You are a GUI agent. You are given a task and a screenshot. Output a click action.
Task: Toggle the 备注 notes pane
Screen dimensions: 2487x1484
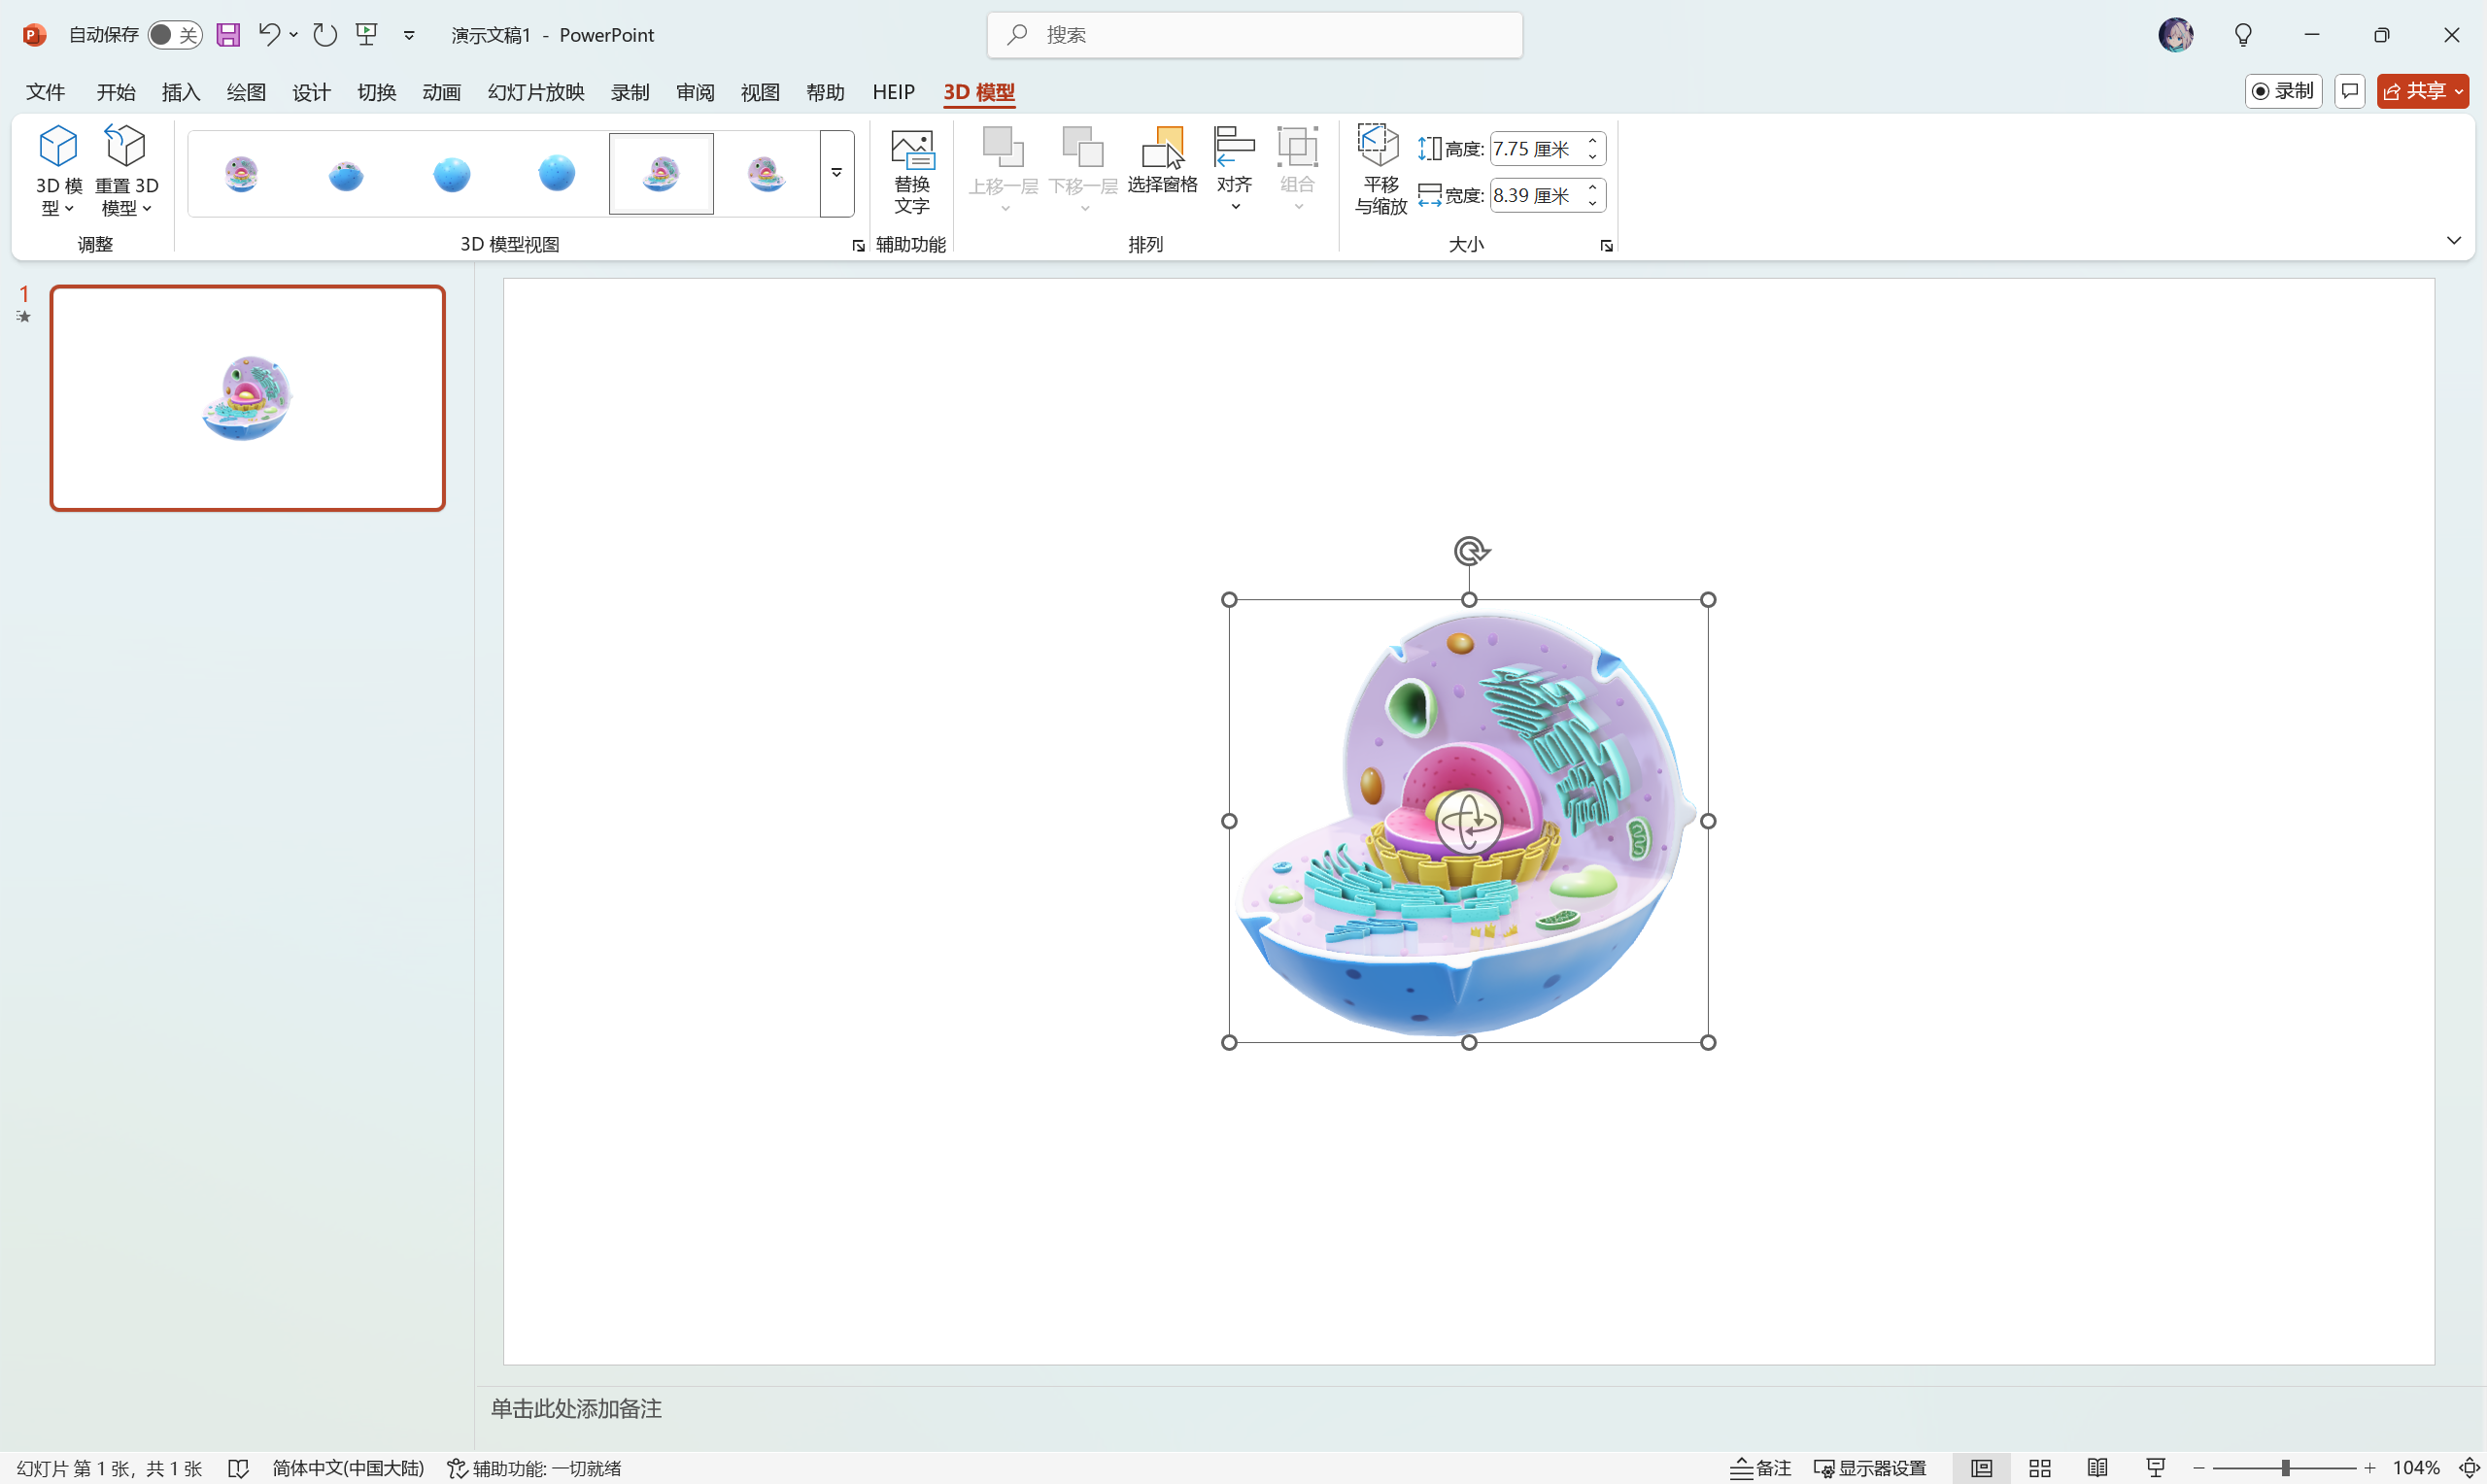1762,1467
